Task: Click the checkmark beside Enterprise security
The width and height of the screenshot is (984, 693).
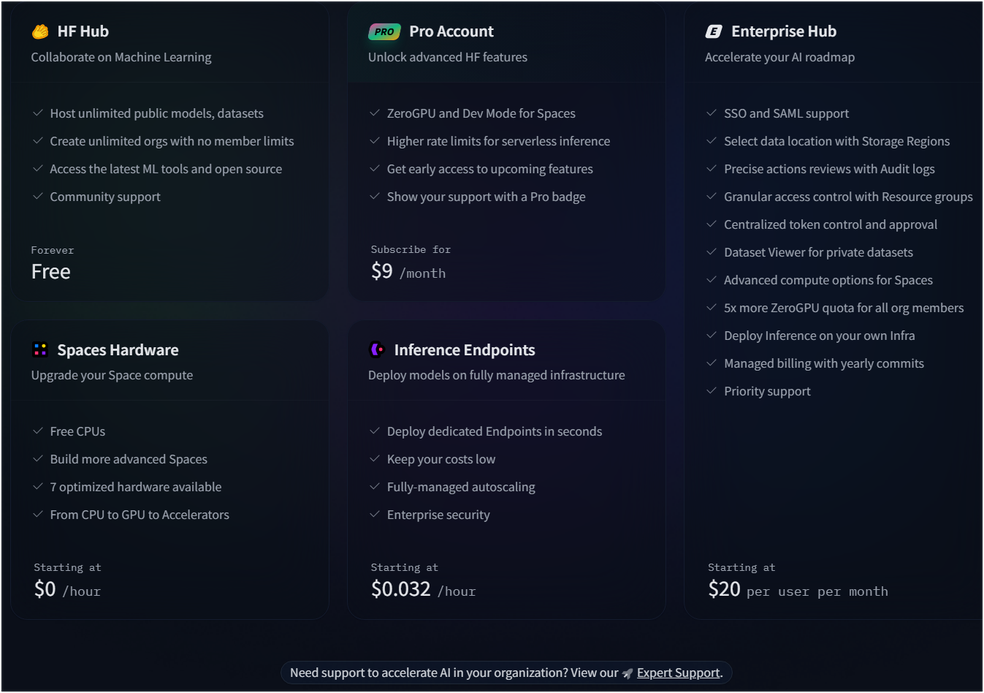Action: (375, 515)
